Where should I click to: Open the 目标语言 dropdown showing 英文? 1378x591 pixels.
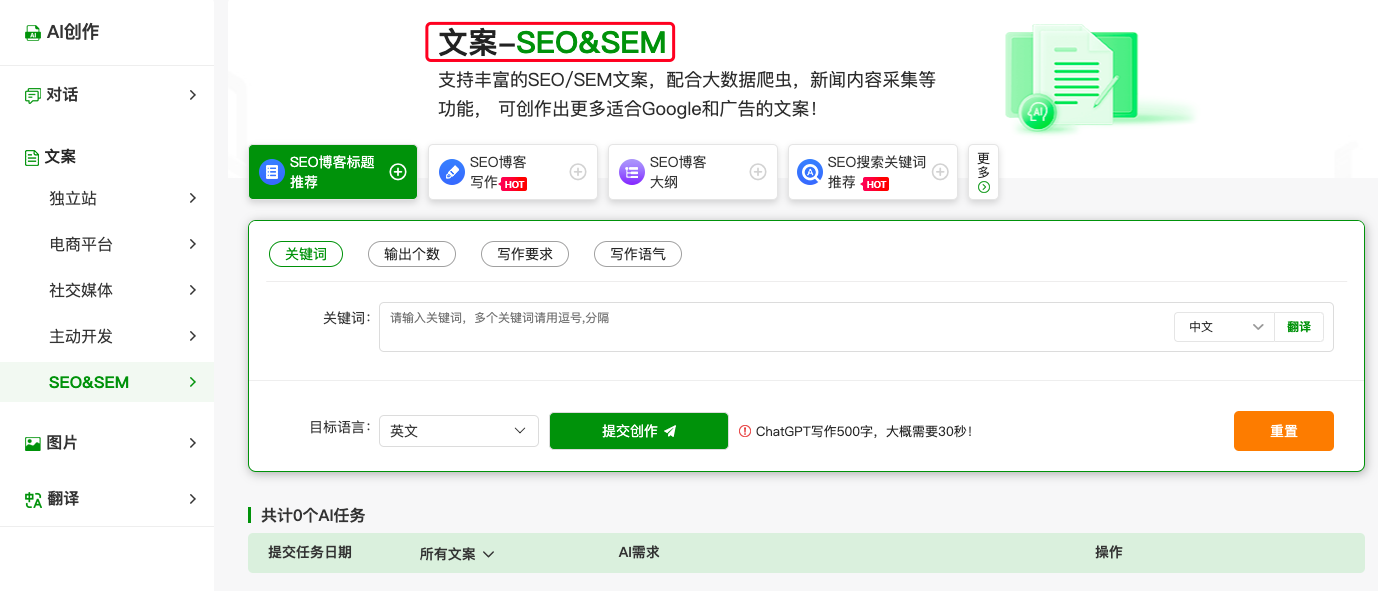[459, 431]
